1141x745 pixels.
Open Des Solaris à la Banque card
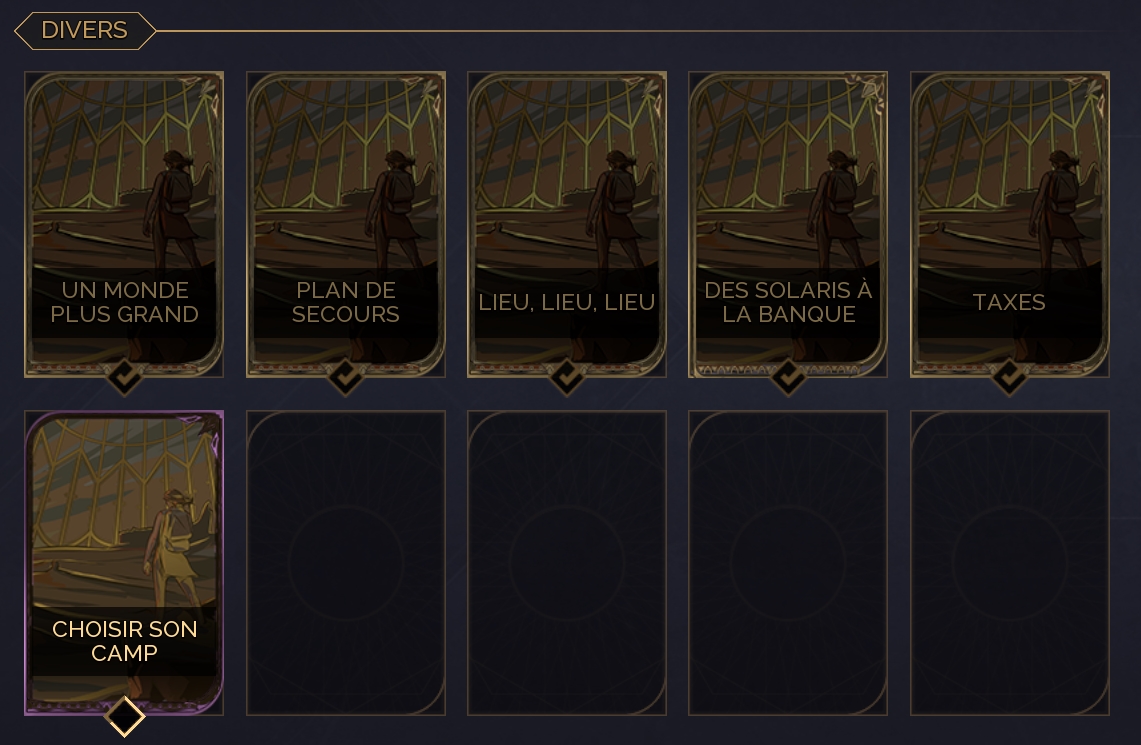(x=788, y=224)
